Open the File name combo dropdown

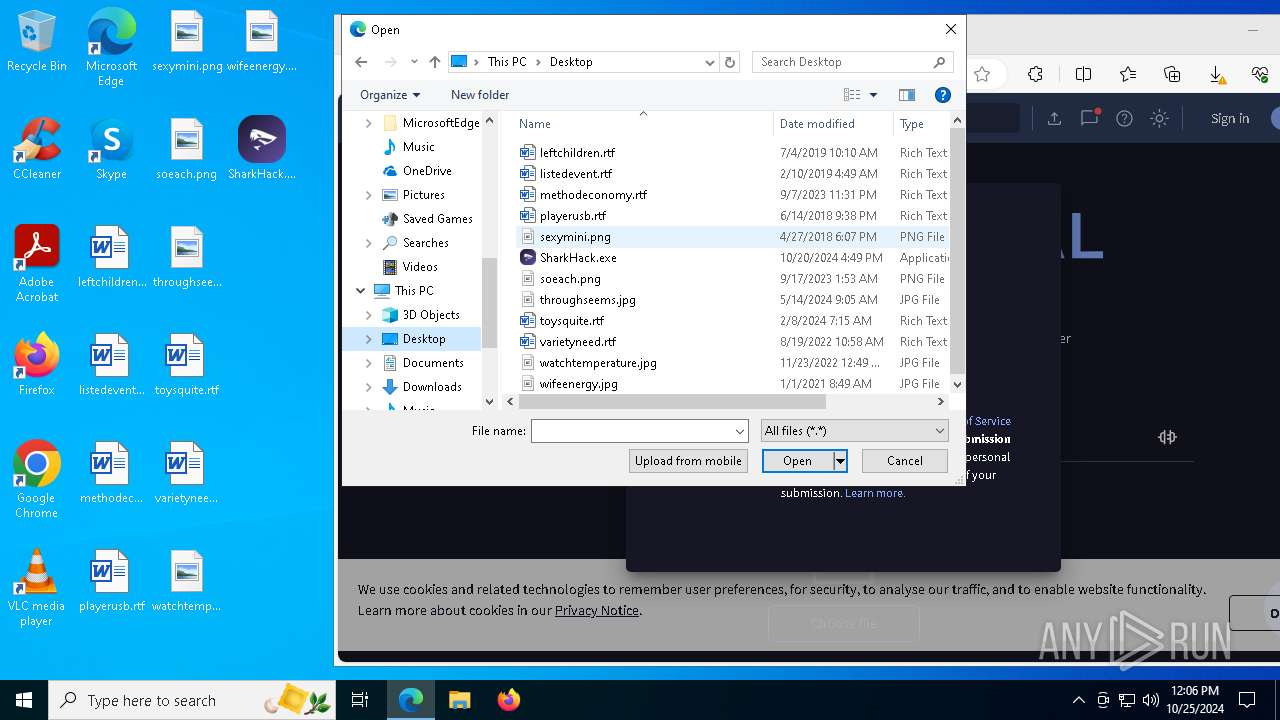pyautogui.click(x=740, y=431)
